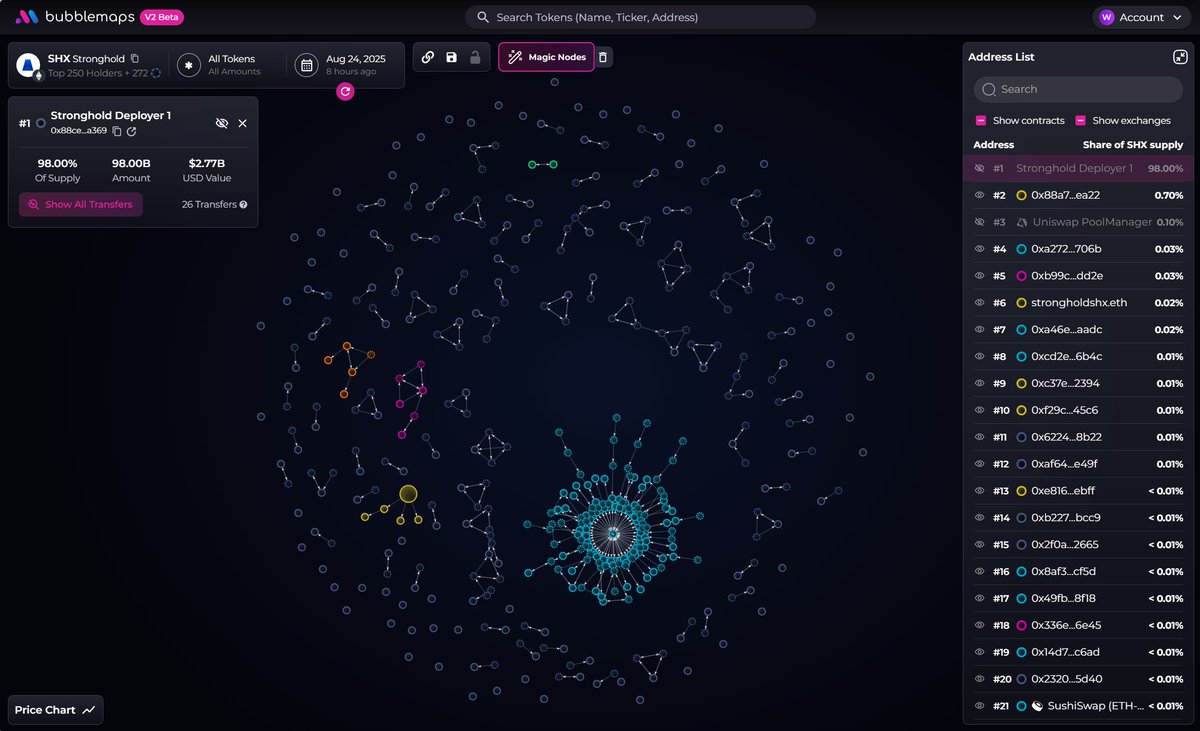
Task: Open the SHX token logo
Action: (28, 65)
